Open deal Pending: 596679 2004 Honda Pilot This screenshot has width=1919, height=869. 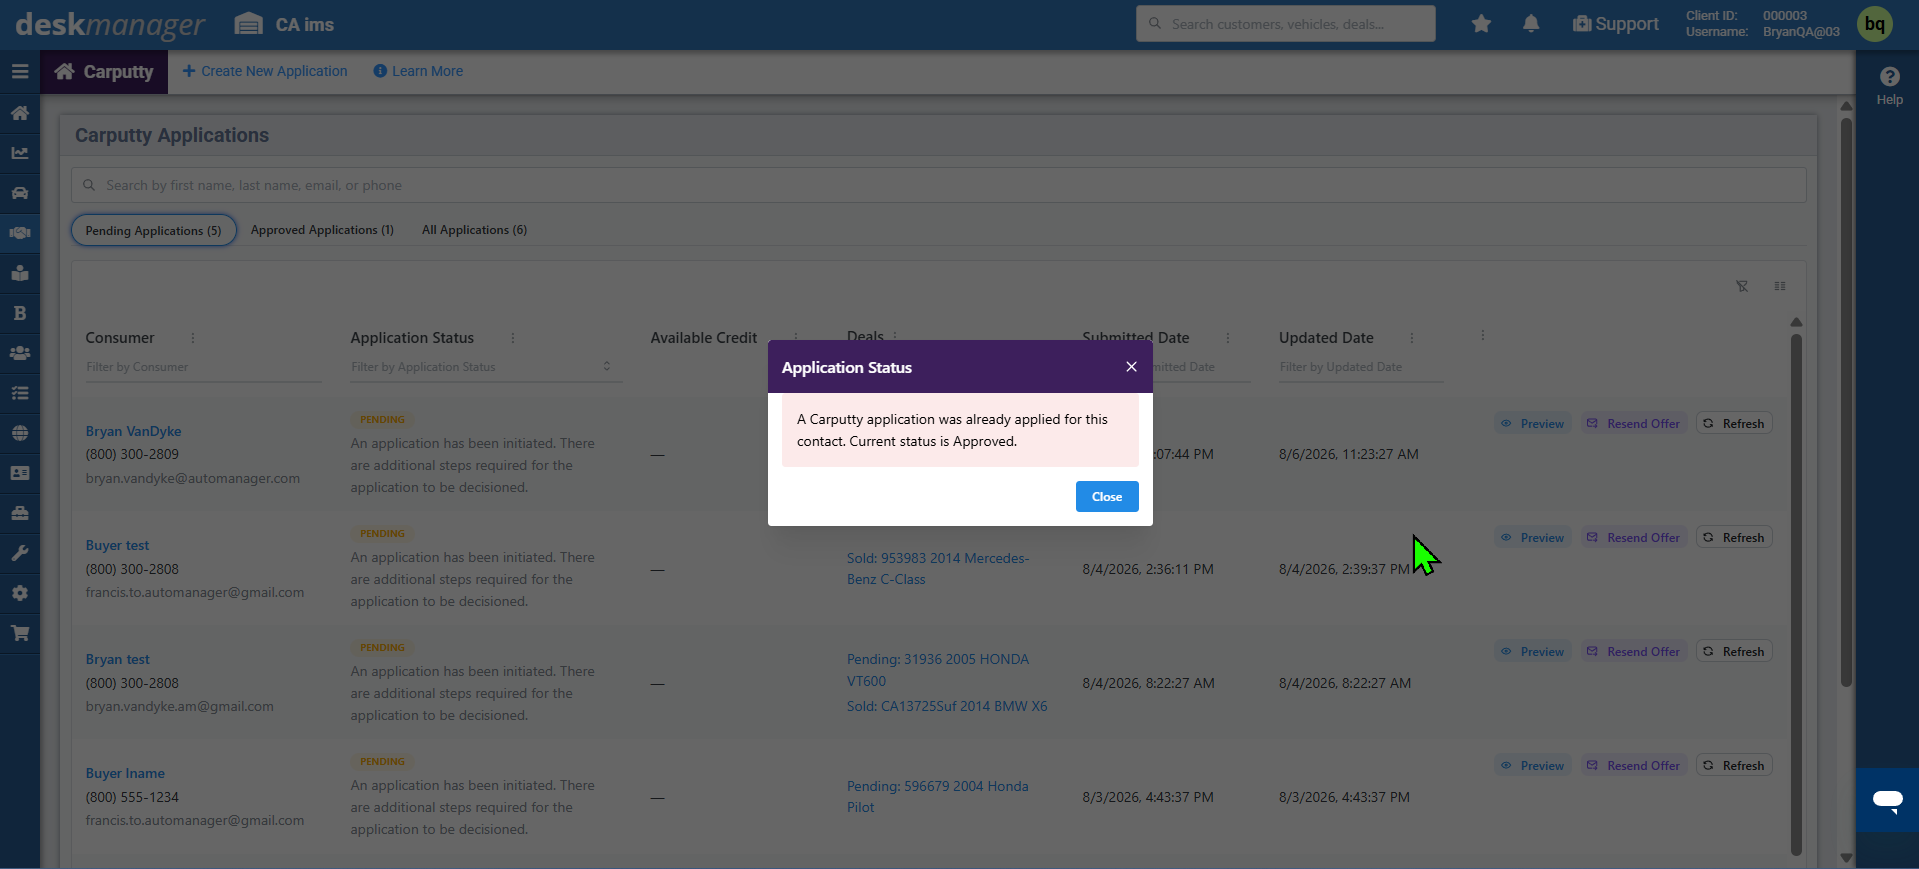click(x=938, y=797)
